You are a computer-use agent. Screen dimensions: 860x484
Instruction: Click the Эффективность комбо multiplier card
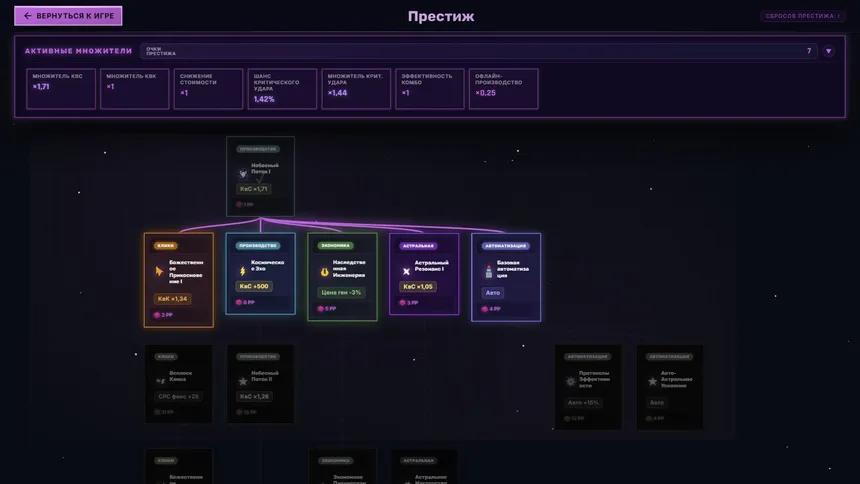pyautogui.click(x=429, y=89)
